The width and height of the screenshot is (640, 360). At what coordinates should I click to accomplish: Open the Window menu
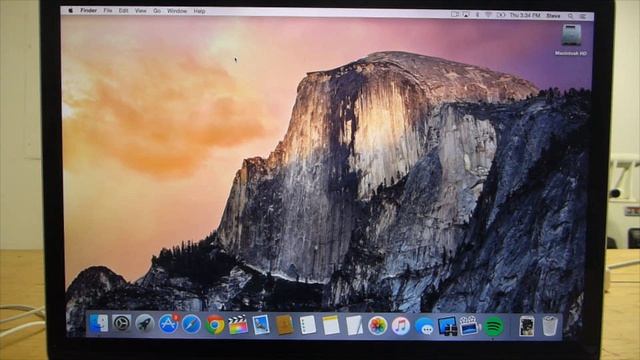(177, 11)
